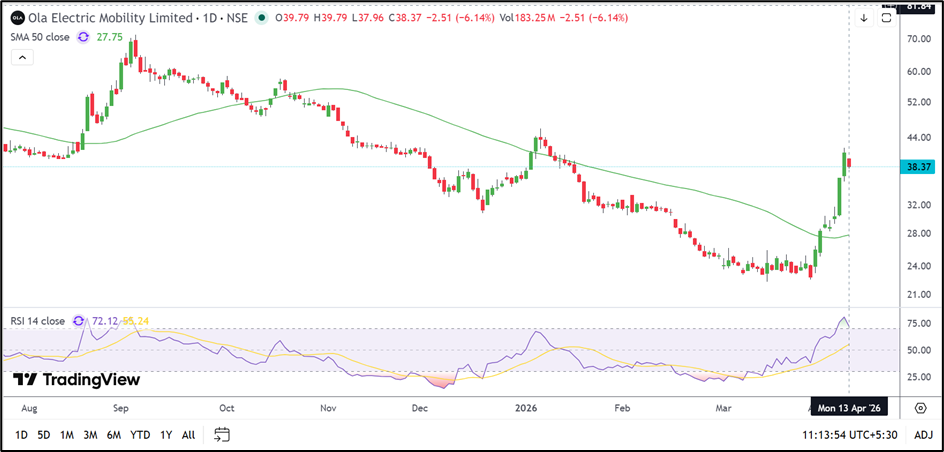Screen dimensions: 944x452
Task: Toggle the ADJ adjusted data button
Action: coord(923,434)
